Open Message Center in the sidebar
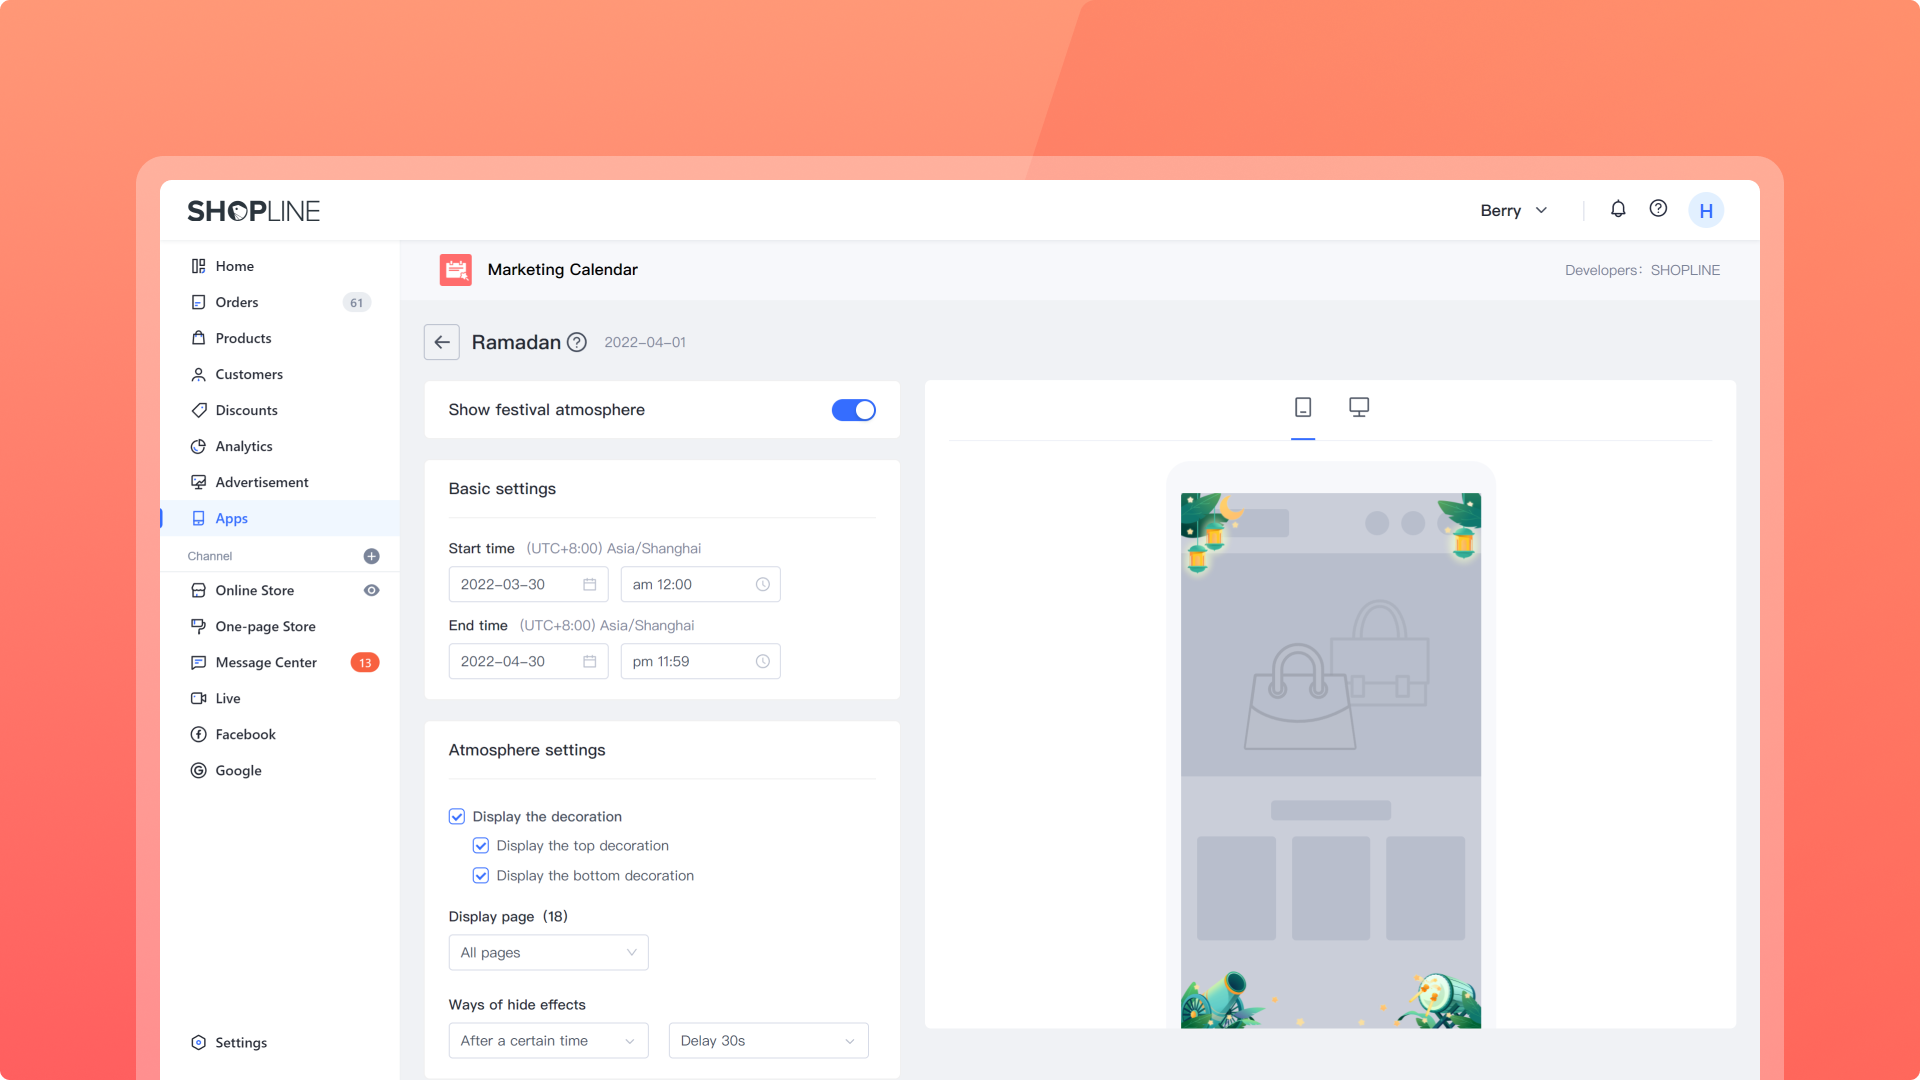Viewport: 1920px width, 1080px height. click(x=266, y=662)
